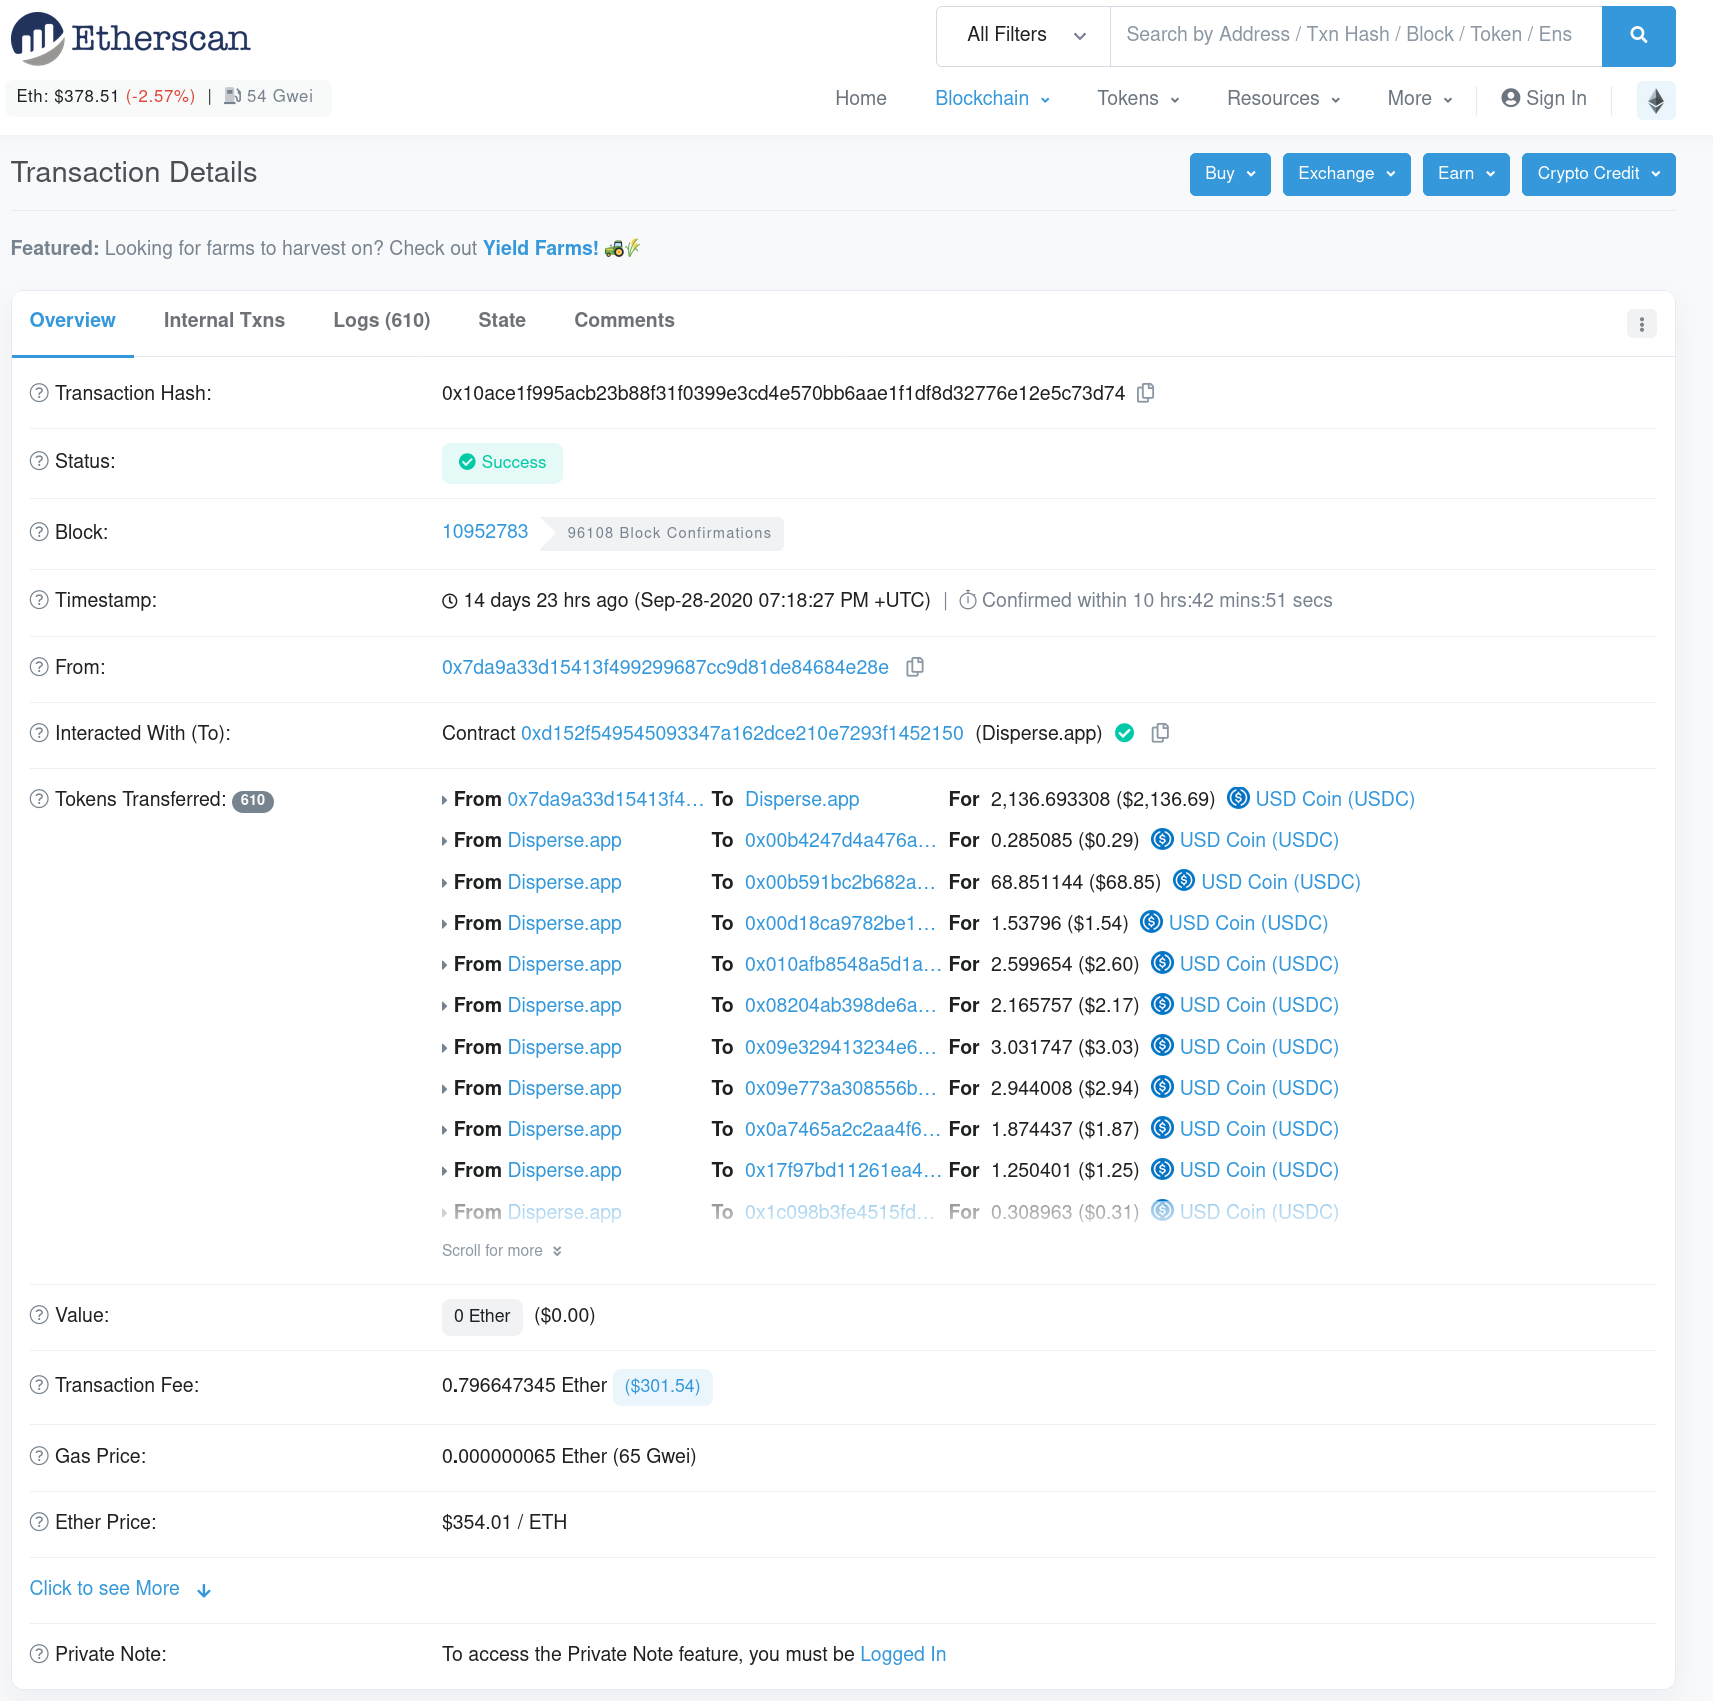This screenshot has height=1701, width=1713.
Task: Switch to the Logs (610) tab
Action: coord(381,320)
